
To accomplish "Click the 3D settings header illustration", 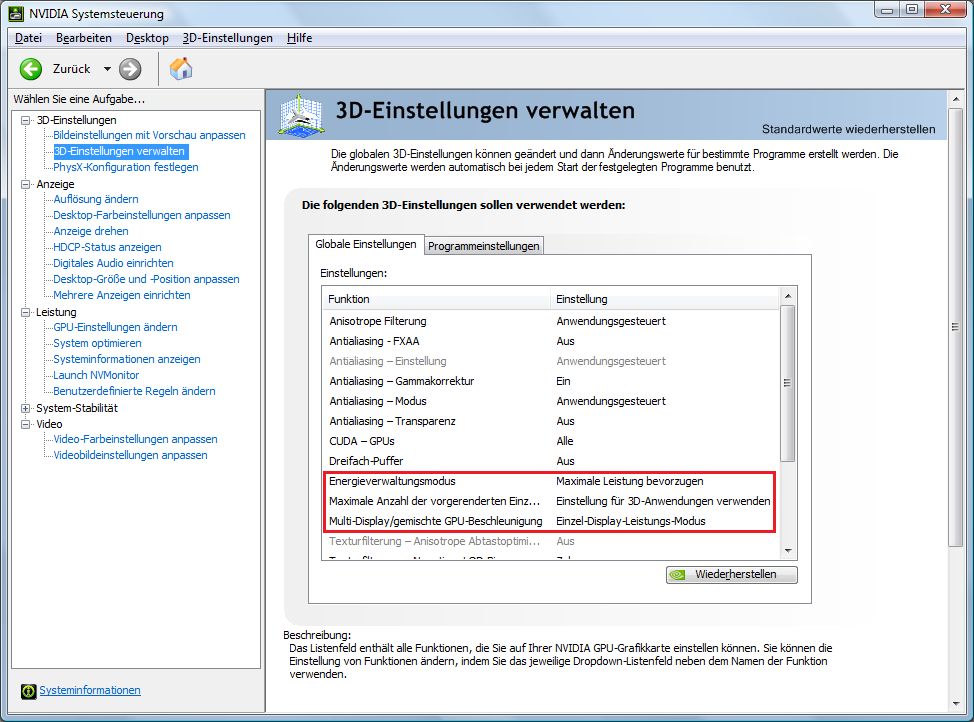I will (301, 115).
